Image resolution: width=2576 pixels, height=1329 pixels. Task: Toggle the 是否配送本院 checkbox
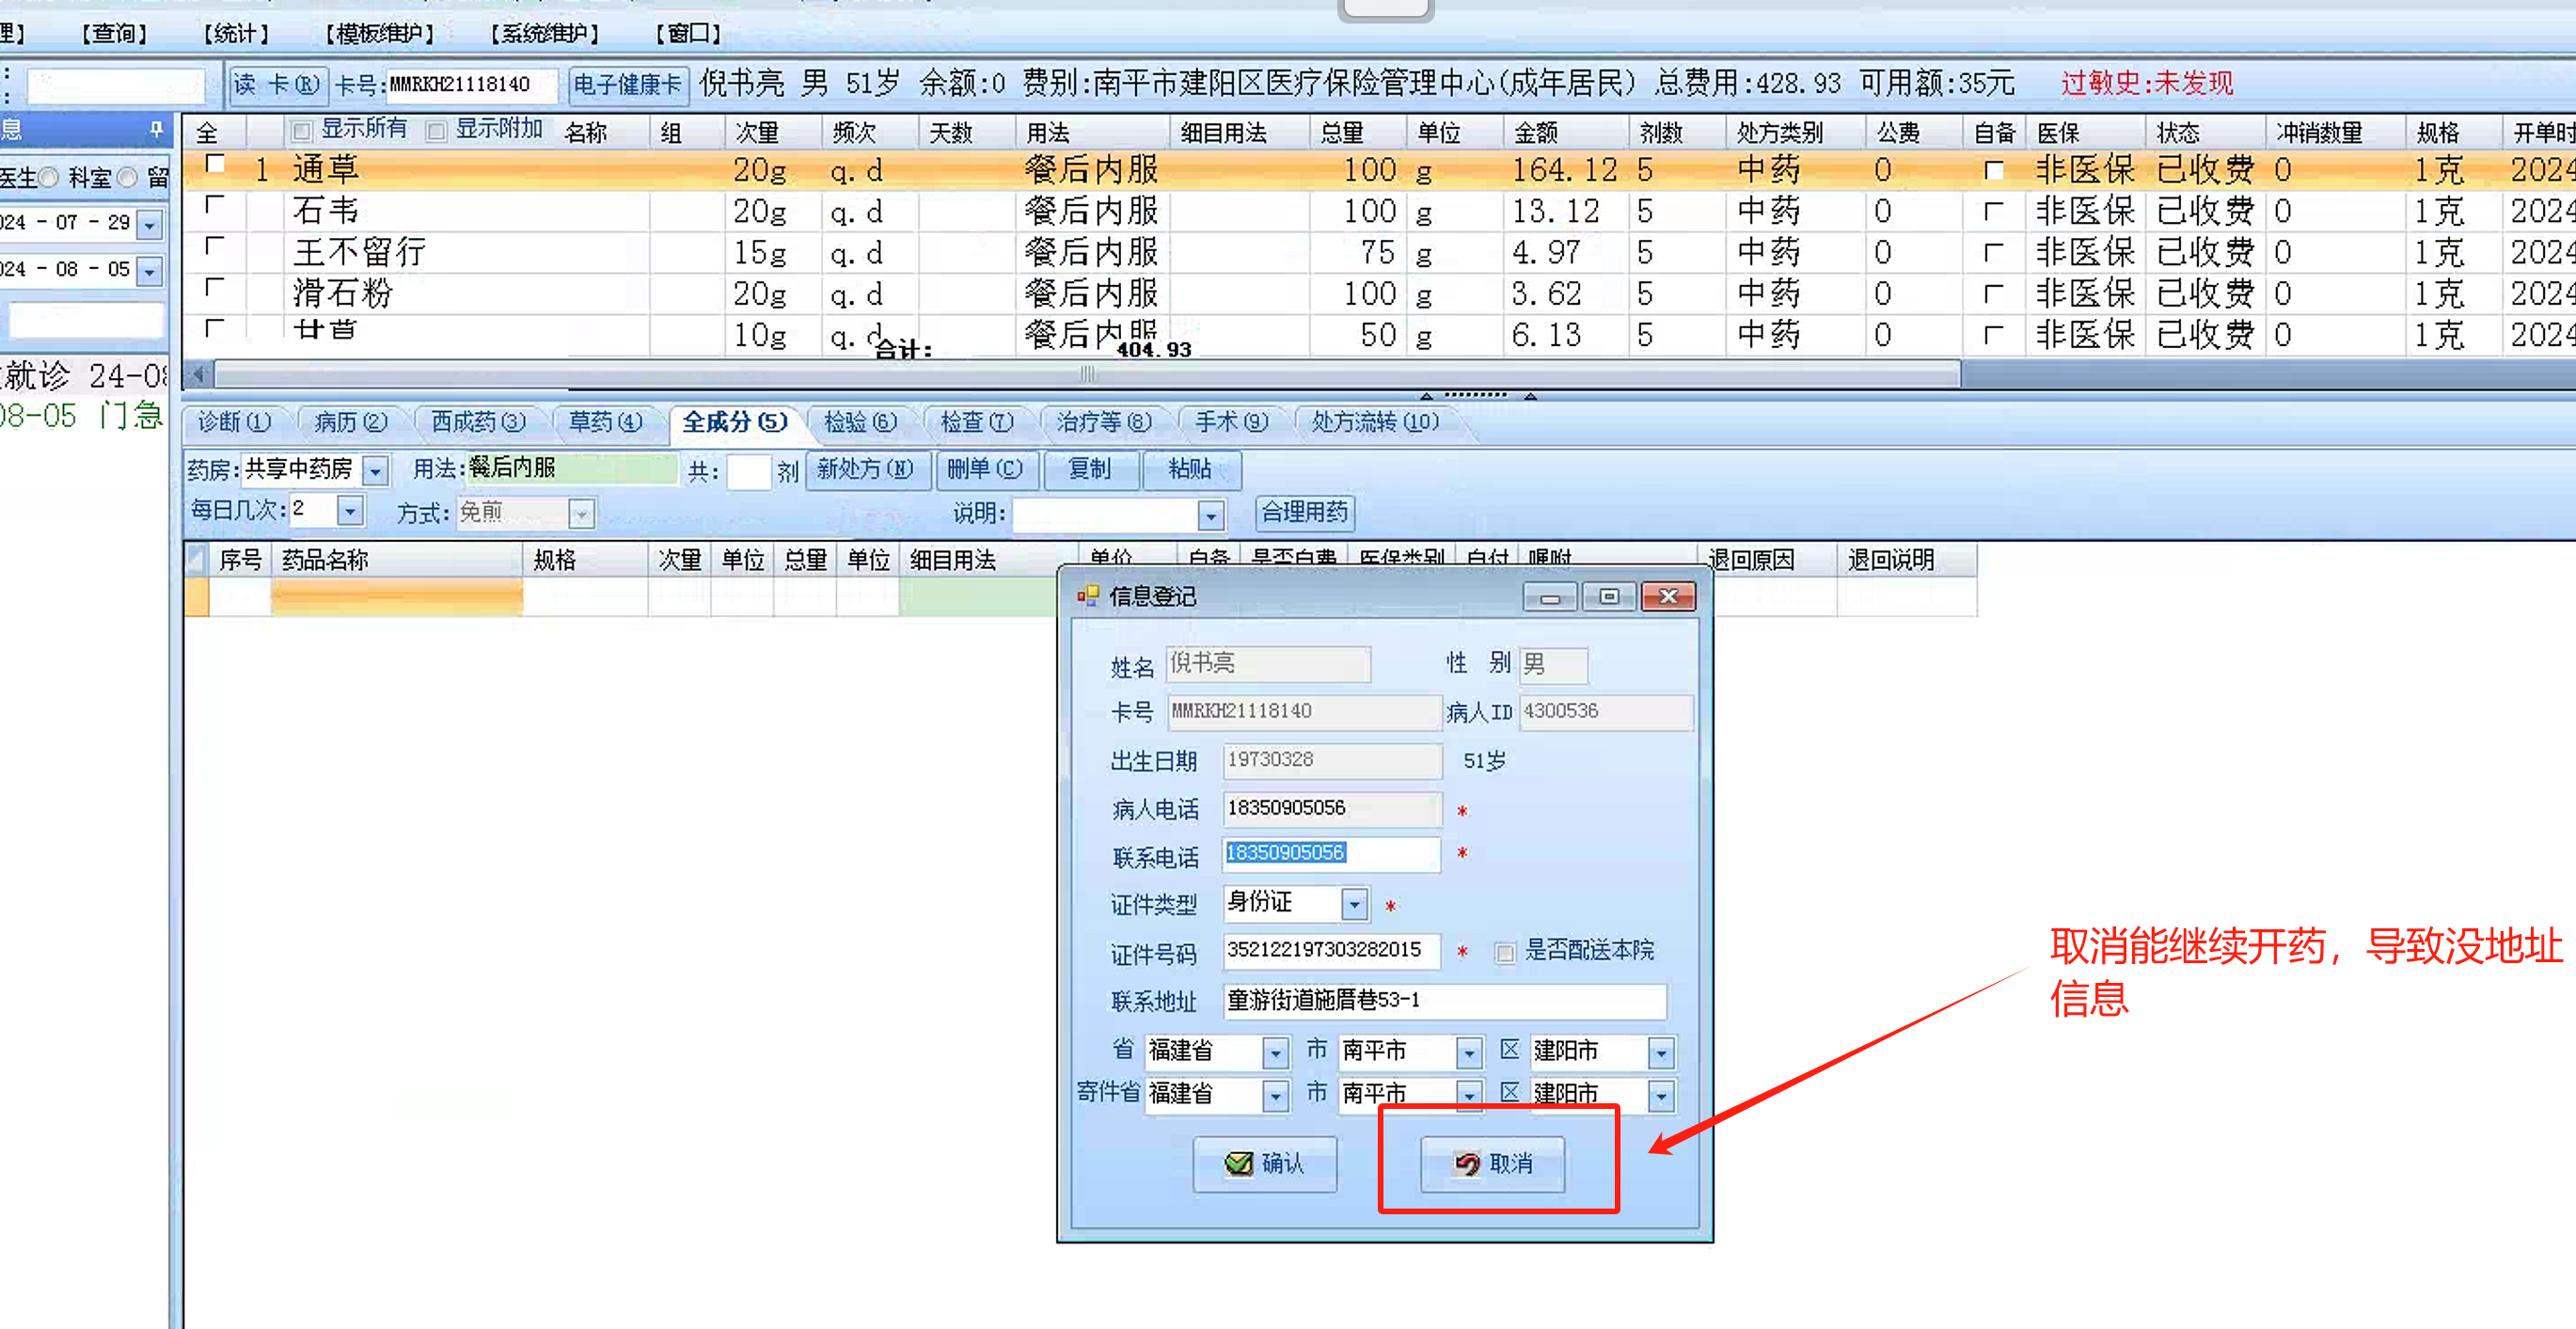coord(1505,952)
